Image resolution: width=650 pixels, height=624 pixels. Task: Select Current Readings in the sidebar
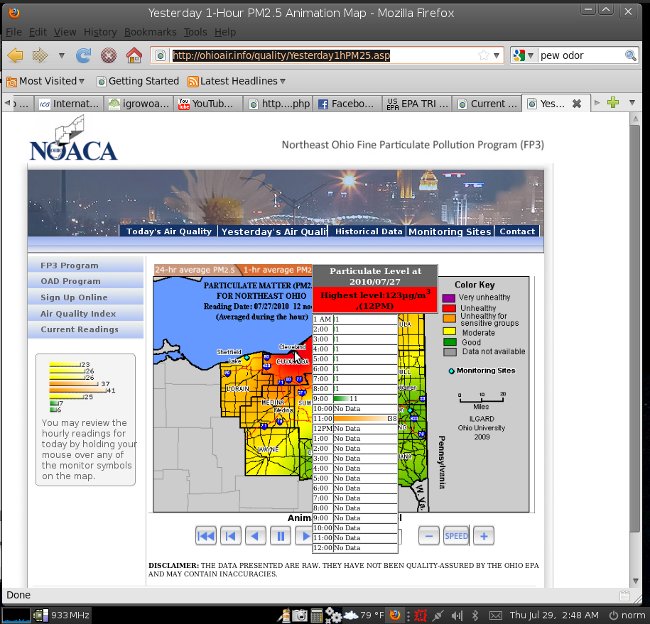[x=86, y=329]
